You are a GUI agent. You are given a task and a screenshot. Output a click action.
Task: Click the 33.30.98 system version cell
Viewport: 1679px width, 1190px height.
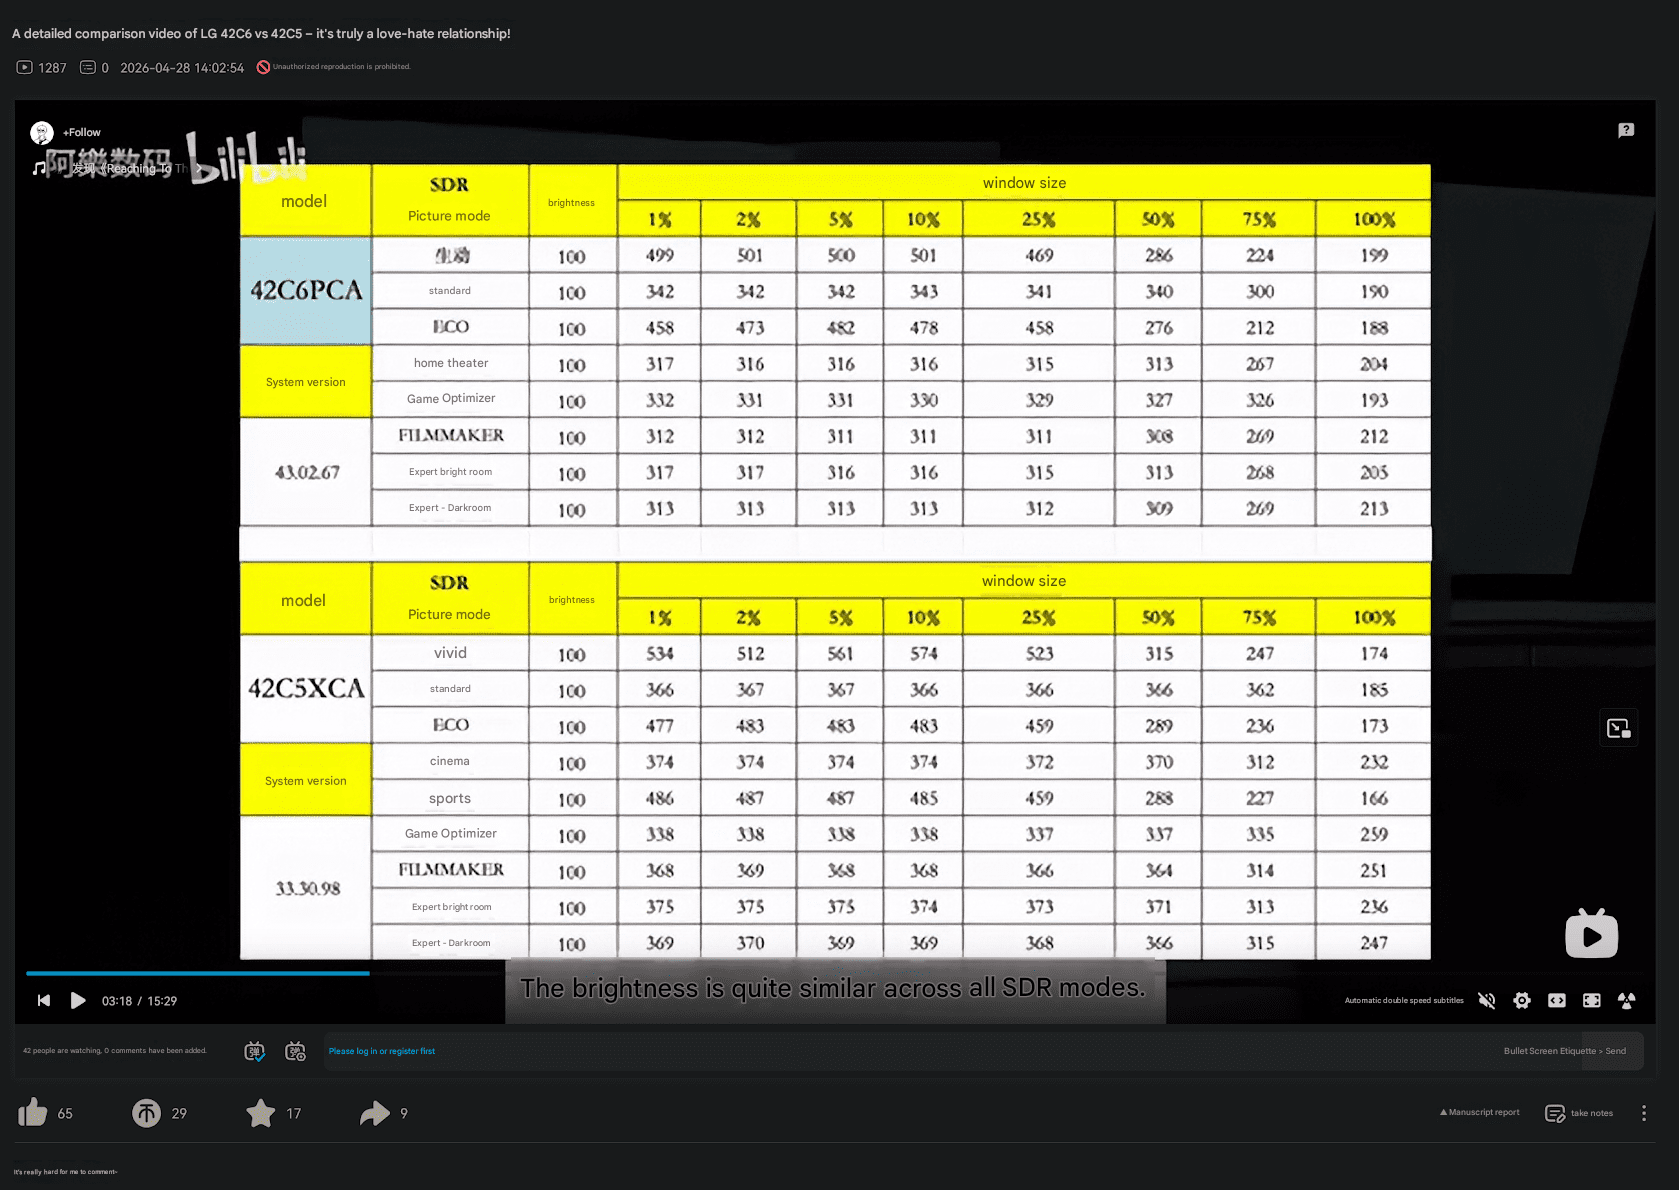pos(306,888)
